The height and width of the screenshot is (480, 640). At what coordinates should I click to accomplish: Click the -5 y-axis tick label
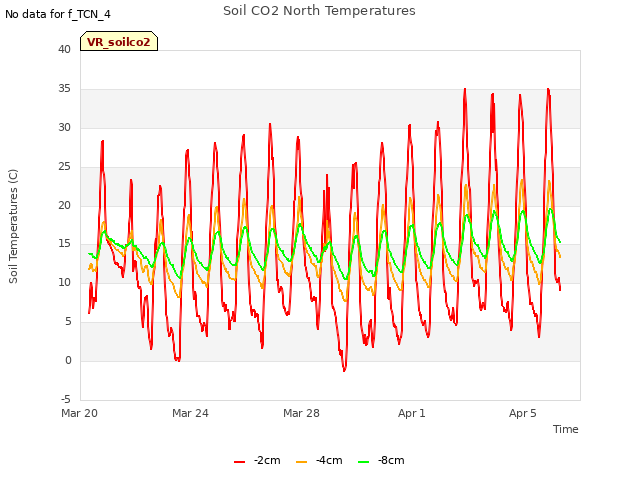[x=66, y=399]
